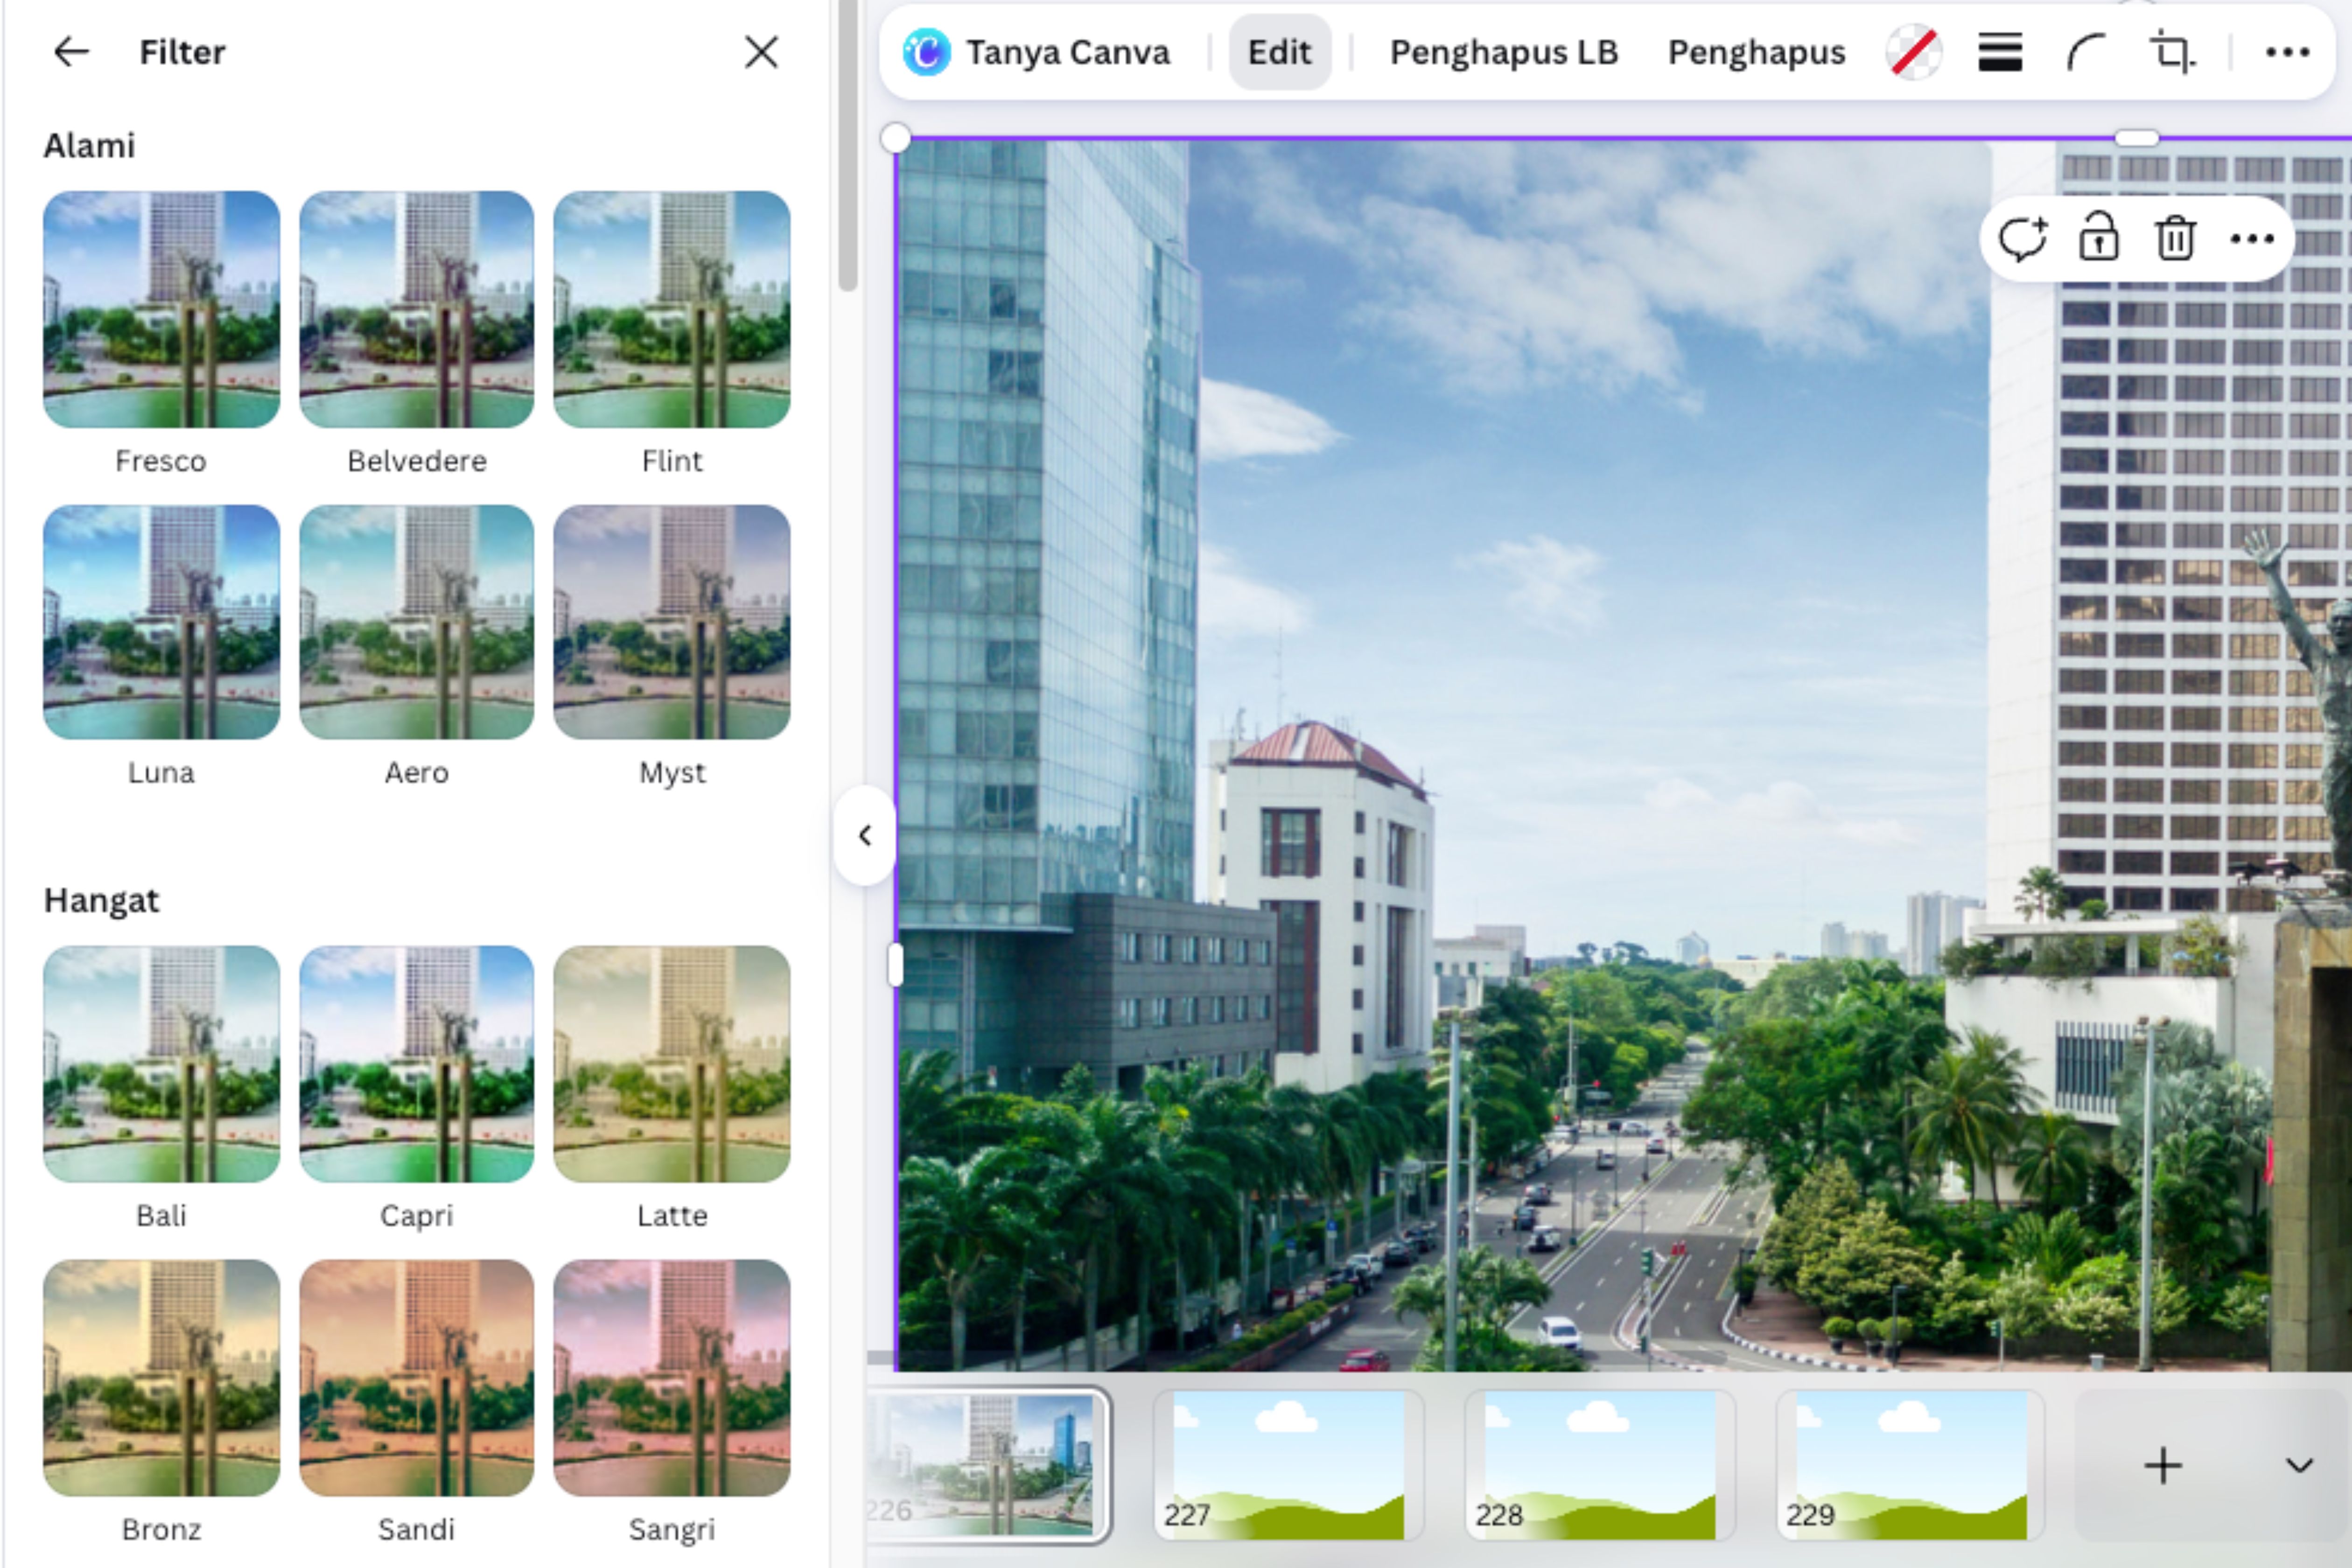Collapse the side panel with chevron
The width and height of the screenshot is (2352, 1568).
pos(865,835)
